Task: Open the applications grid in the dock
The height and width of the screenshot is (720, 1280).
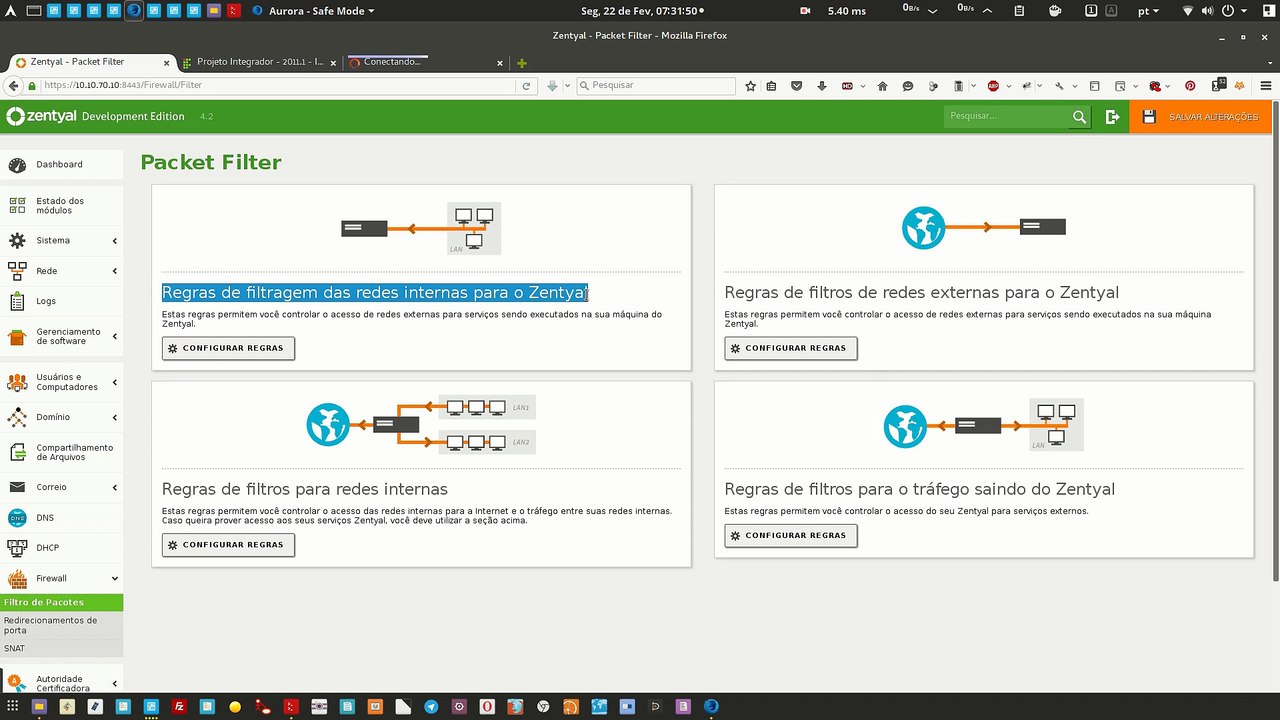Action: click(x=11, y=706)
